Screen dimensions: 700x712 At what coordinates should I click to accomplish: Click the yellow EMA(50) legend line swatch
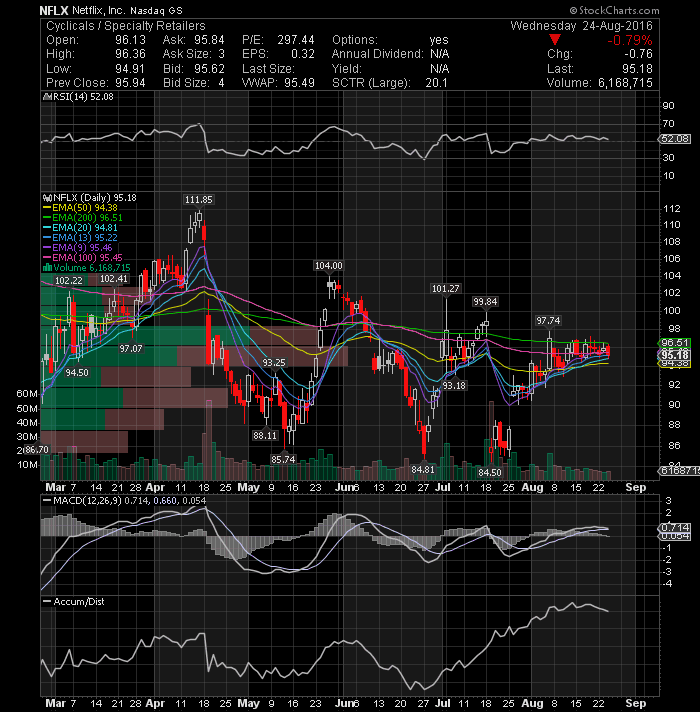(x=46, y=208)
